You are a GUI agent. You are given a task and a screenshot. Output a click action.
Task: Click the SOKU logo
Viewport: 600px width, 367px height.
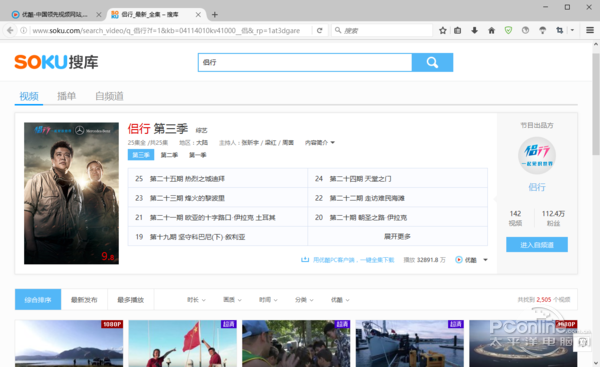[x=56, y=62]
